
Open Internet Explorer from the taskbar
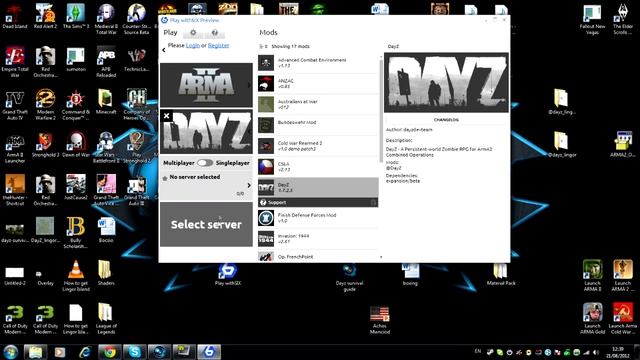coord(84,351)
